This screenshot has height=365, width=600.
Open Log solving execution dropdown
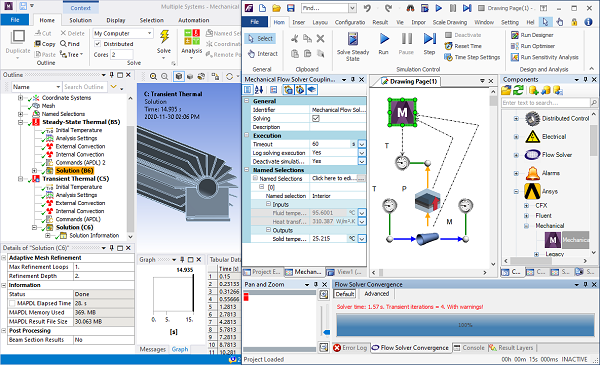click(x=362, y=153)
